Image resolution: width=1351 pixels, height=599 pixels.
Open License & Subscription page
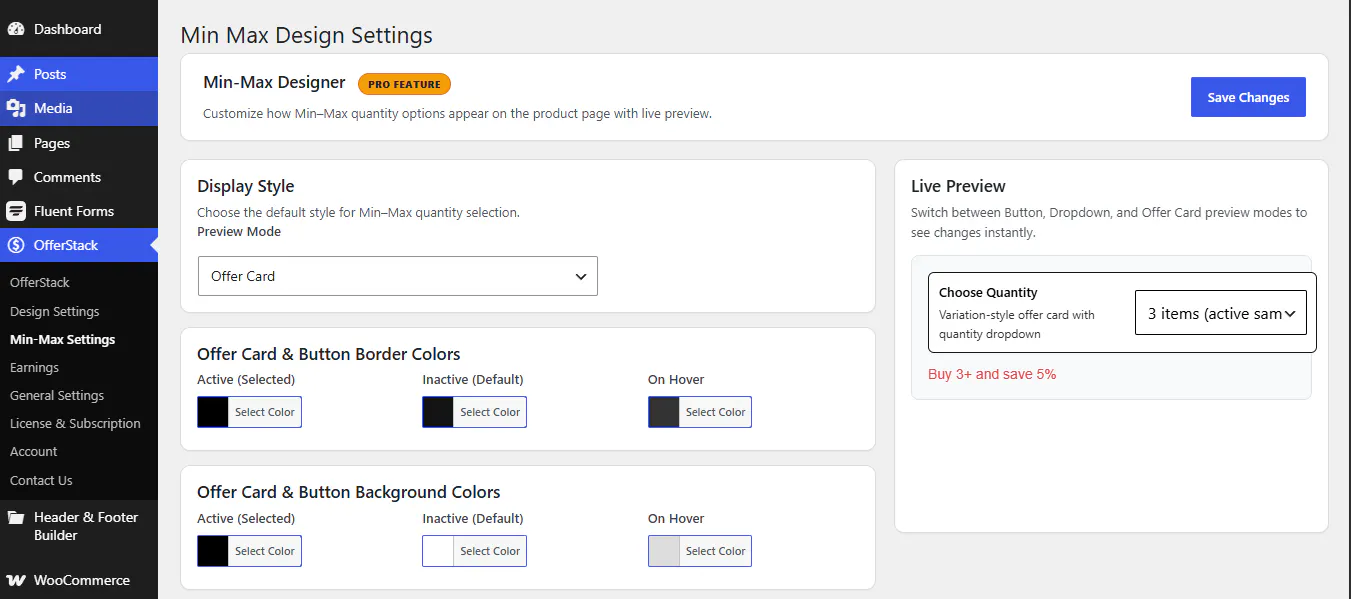point(75,423)
